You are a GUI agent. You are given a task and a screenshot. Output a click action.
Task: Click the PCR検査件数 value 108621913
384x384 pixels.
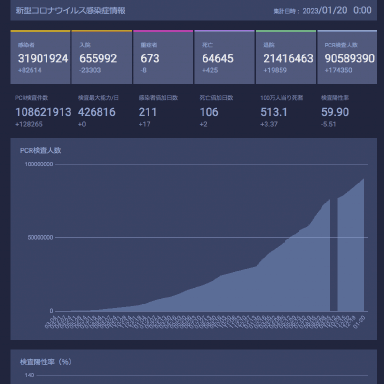[43, 112]
